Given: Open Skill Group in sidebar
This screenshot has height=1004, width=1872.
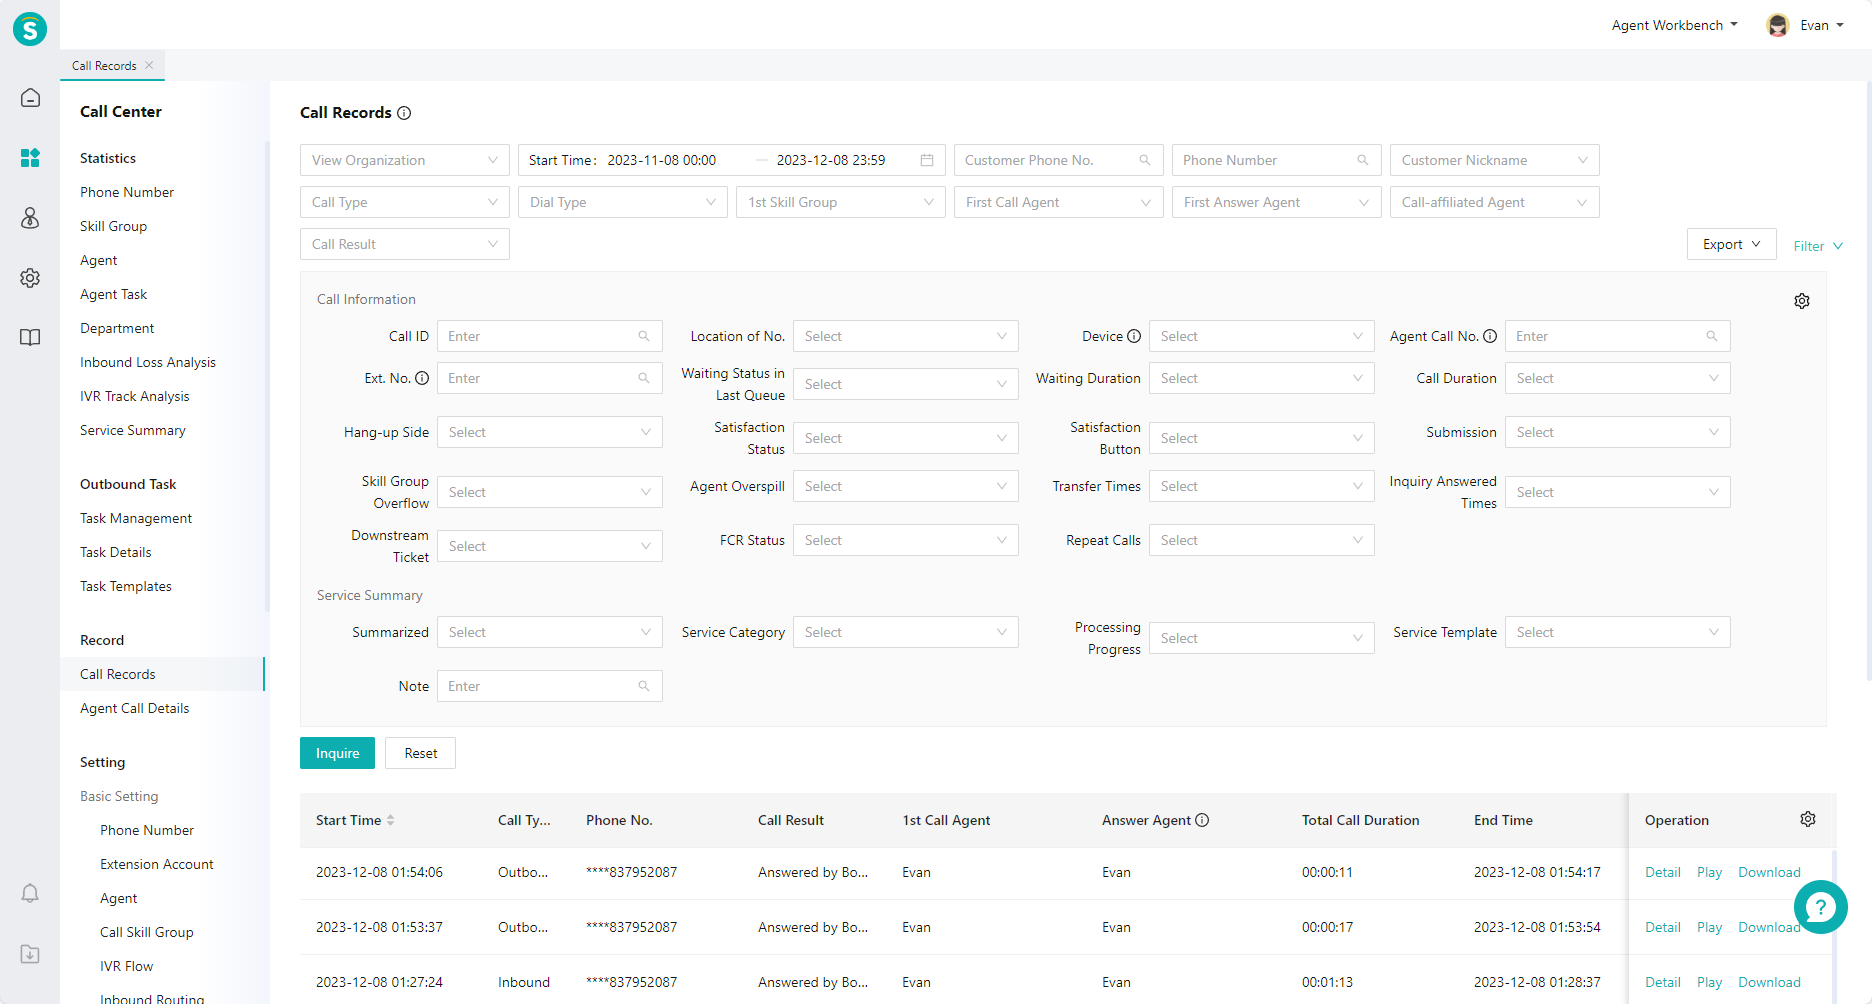Looking at the screenshot, I should [113, 226].
